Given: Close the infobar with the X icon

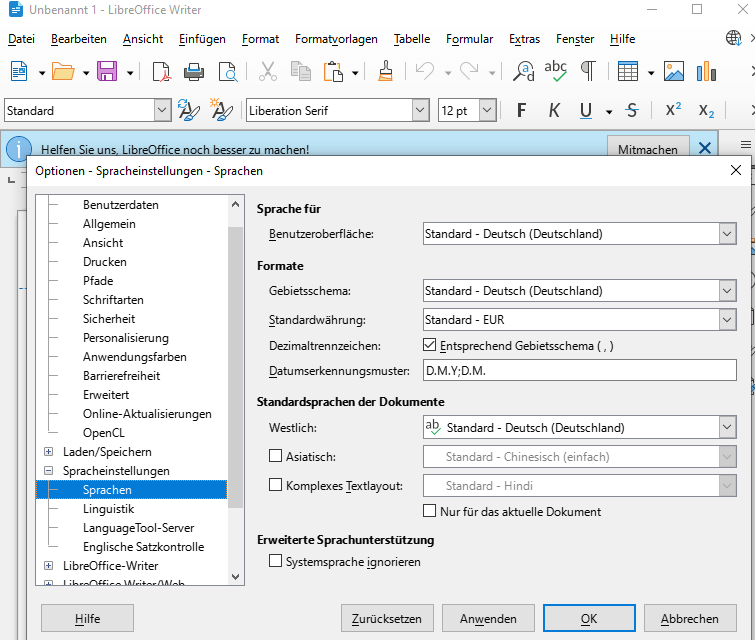Looking at the screenshot, I should coord(704,148).
